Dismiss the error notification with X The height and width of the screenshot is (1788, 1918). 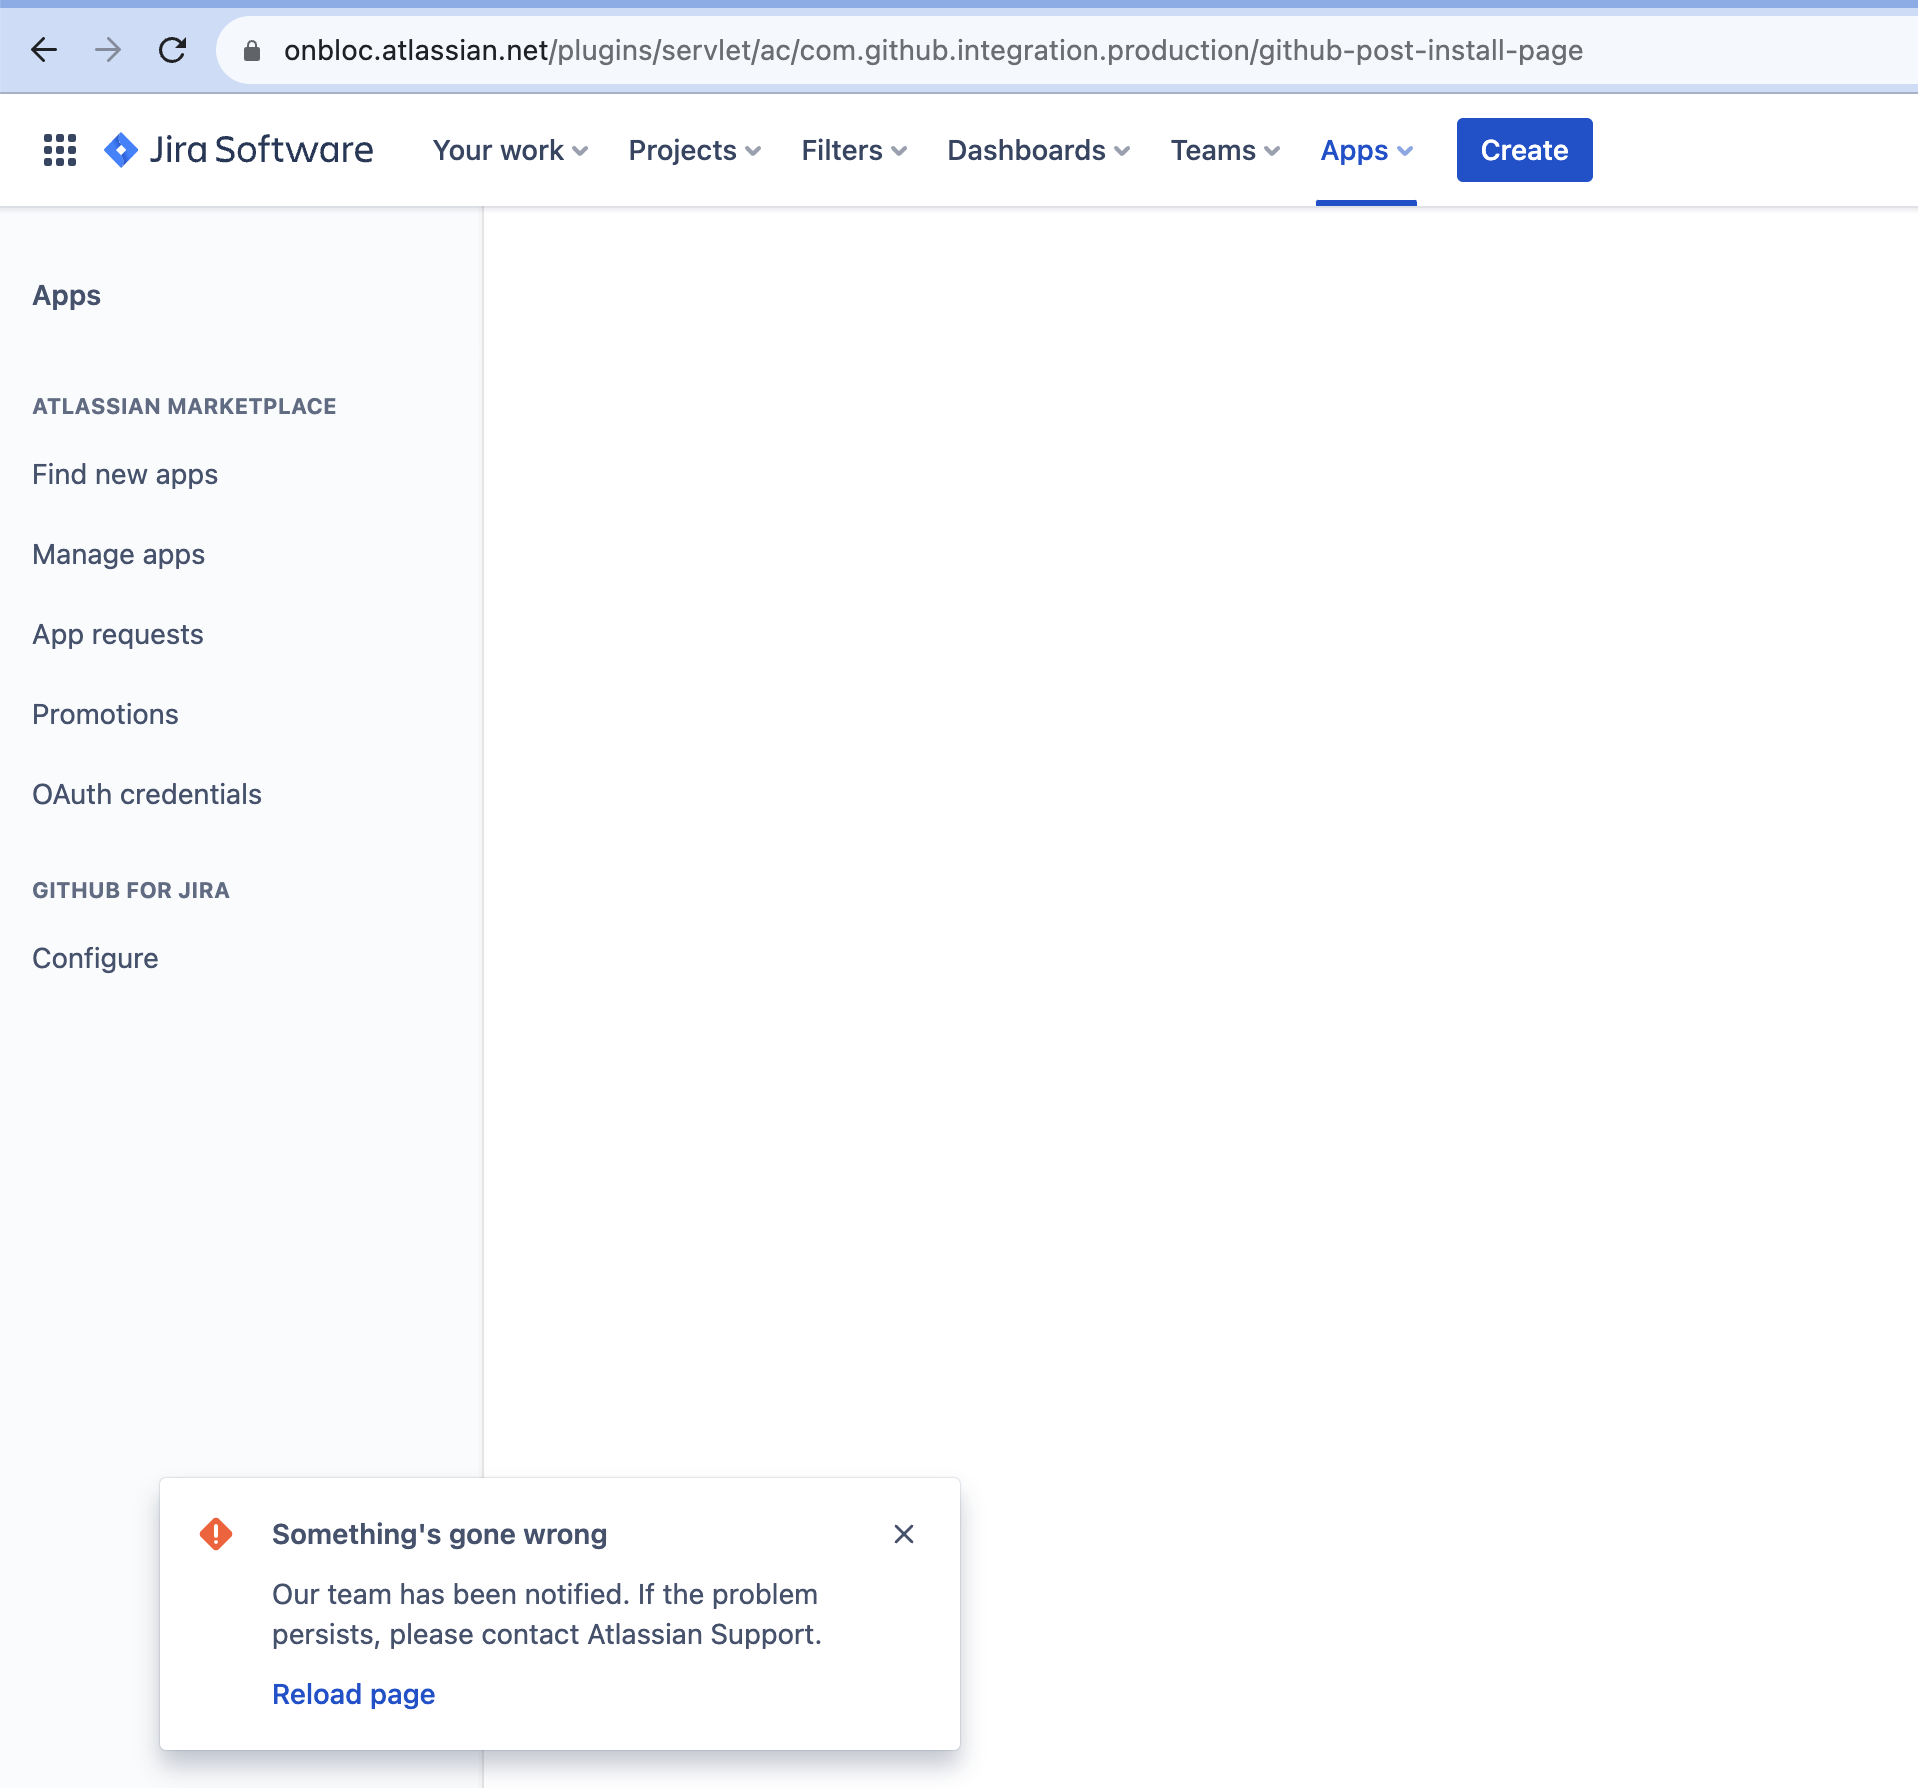pyautogui.click(x=904, y=1534)
